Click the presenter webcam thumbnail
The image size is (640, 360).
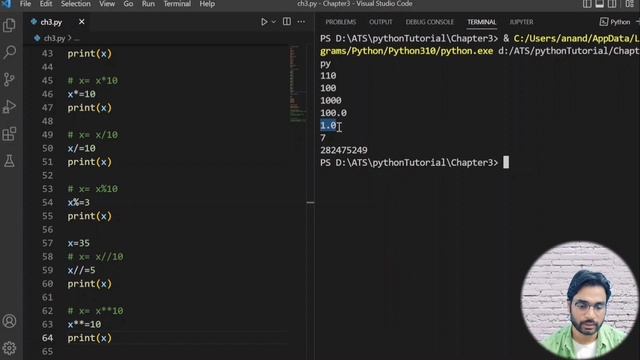580,300
